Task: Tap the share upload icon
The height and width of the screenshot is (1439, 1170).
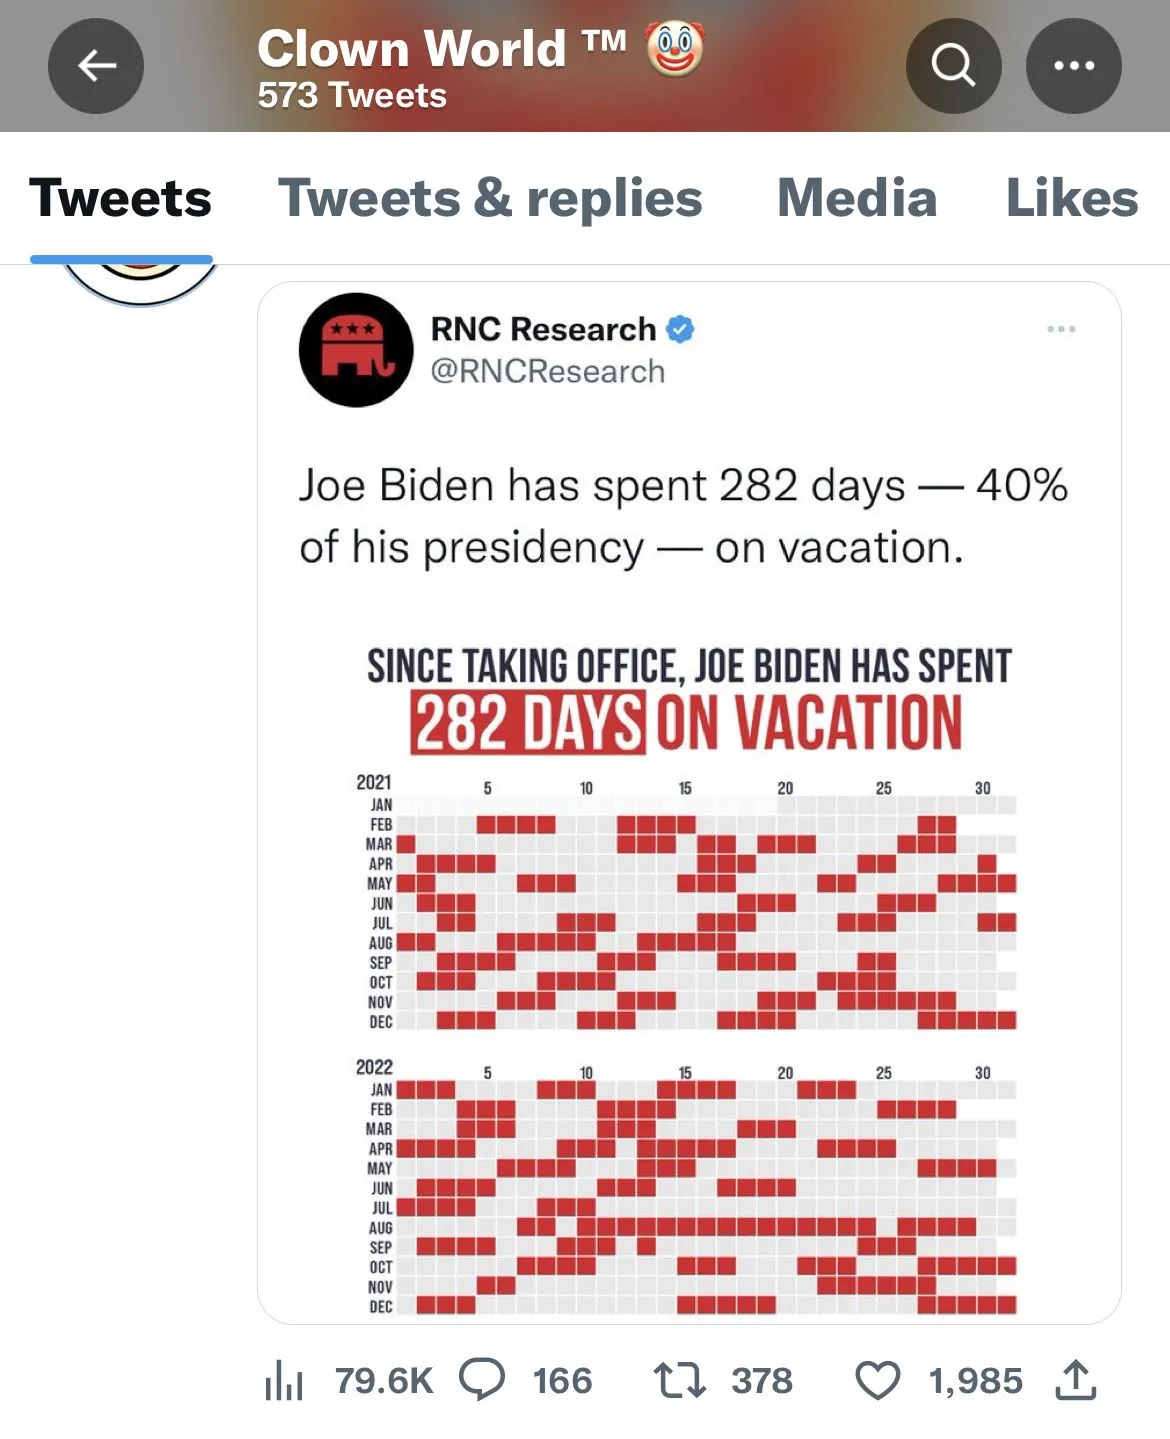Action: [x=1076, y=1380]
